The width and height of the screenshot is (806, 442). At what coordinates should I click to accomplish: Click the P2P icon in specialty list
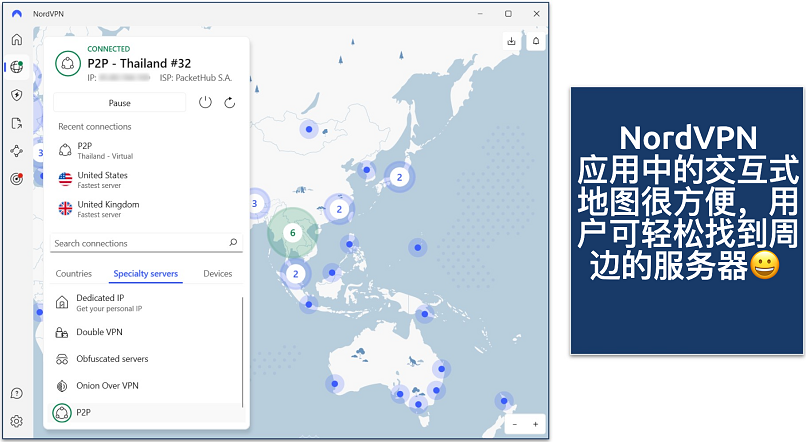tap(62, 413)
